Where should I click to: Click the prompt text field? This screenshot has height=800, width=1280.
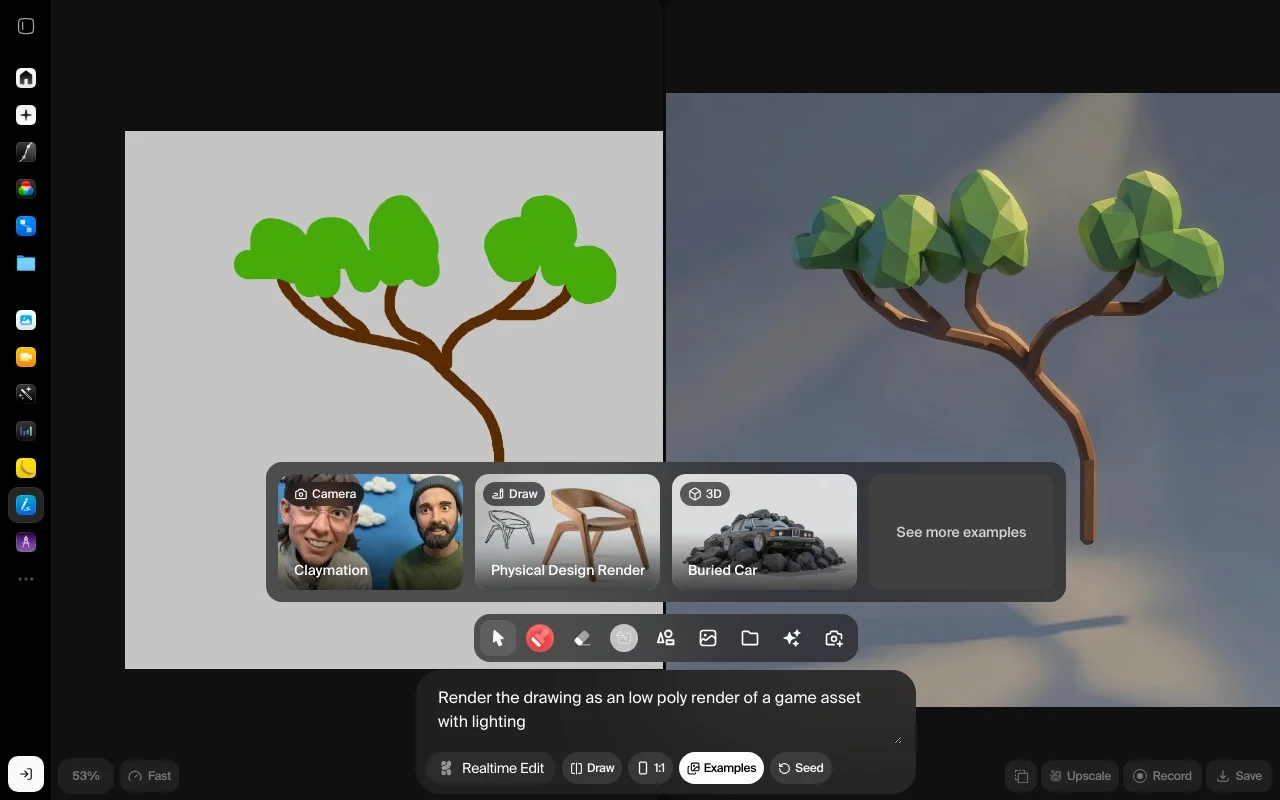666,710
